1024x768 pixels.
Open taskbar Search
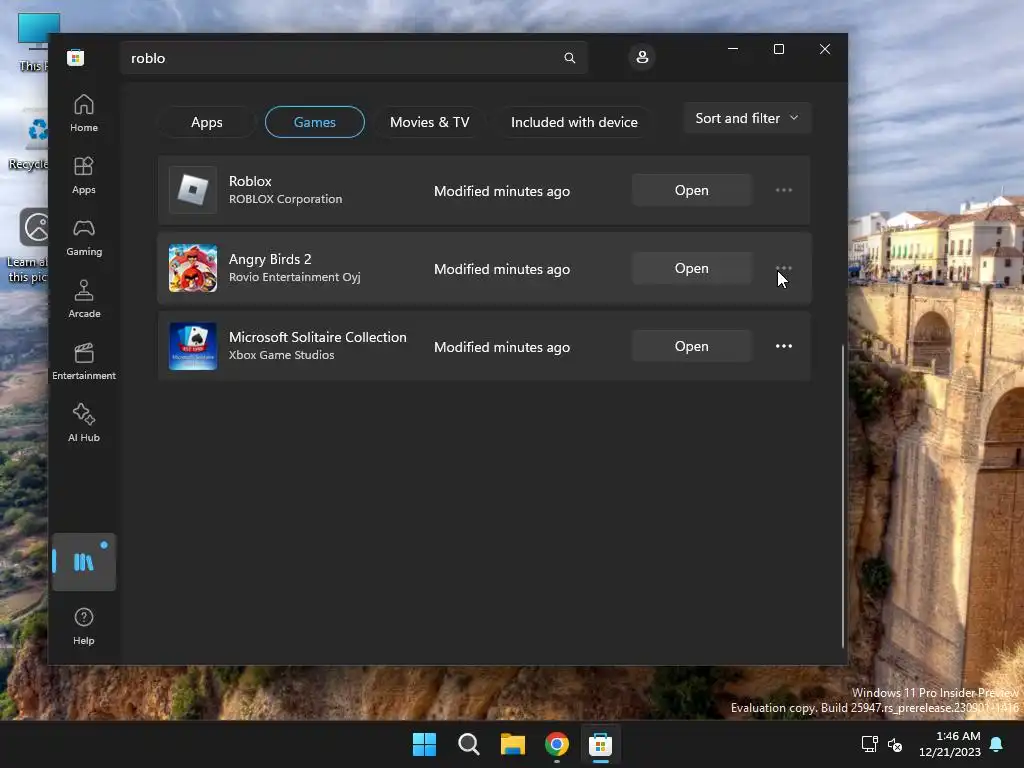pyautogui.click(x=469, y=744)
